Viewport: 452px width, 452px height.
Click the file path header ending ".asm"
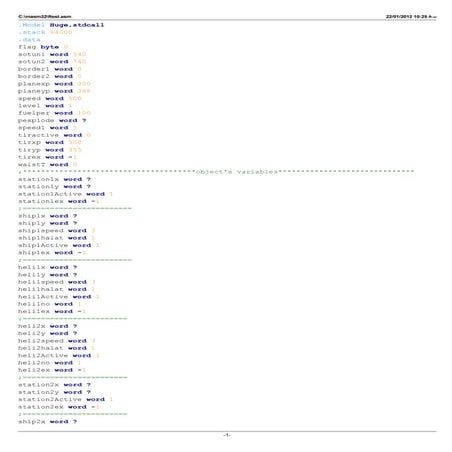coord(45,16)
